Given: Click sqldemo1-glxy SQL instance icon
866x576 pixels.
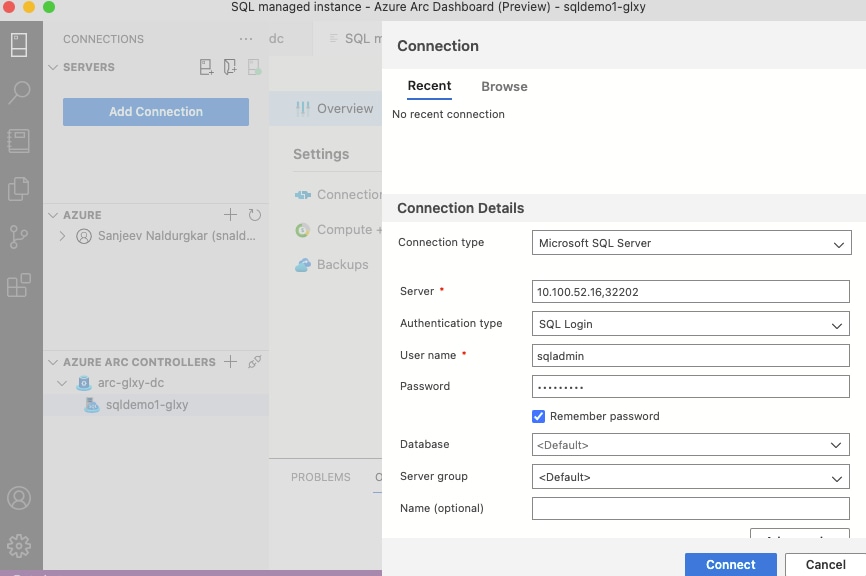Looking at the screenshot, I should (x=92, y=405).
